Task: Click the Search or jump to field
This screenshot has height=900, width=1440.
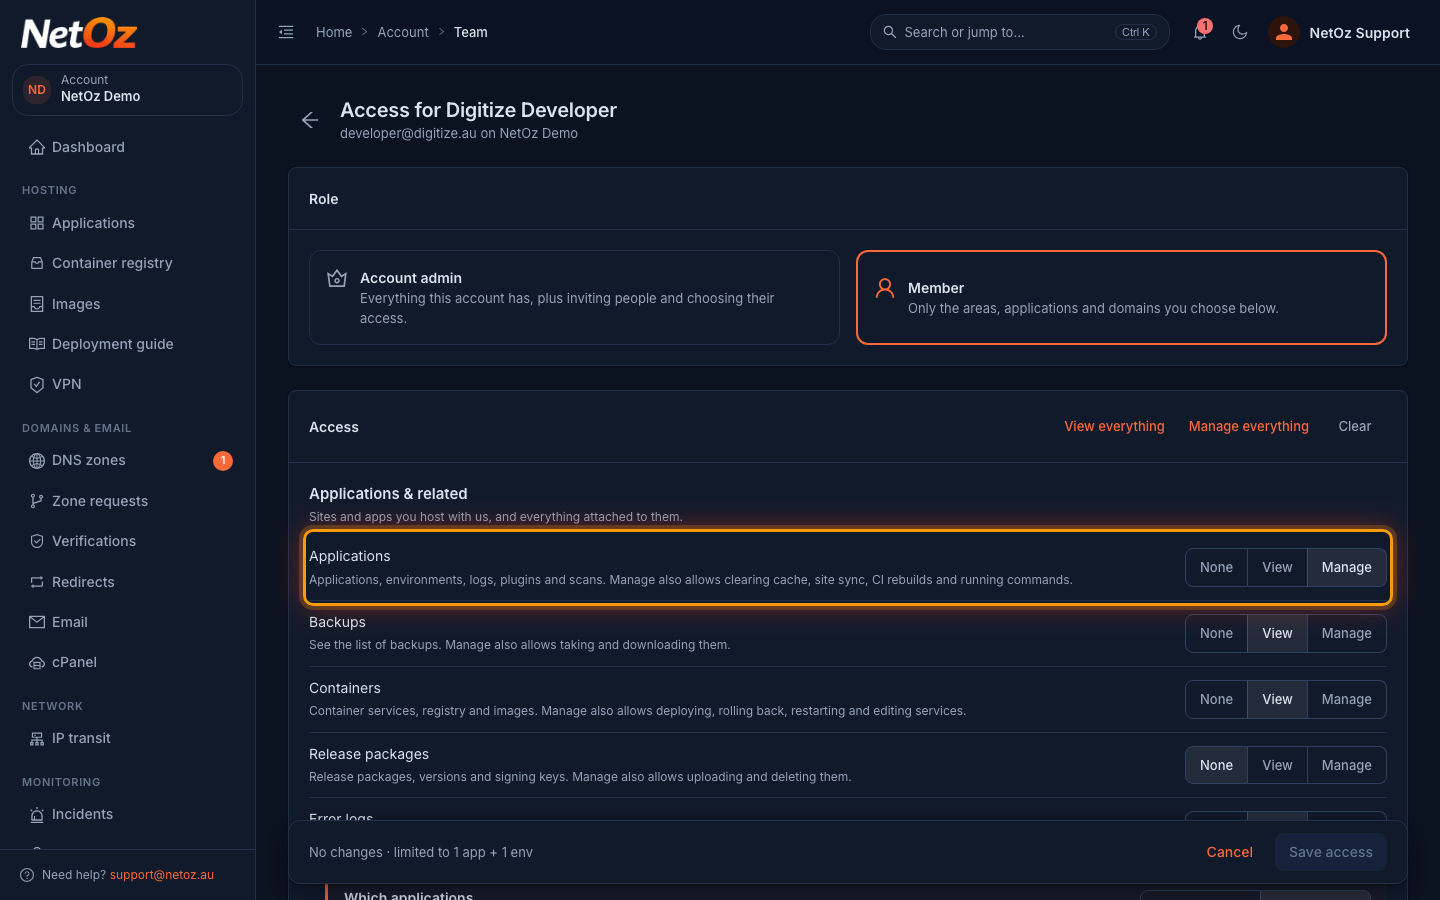Action: 1020,32
